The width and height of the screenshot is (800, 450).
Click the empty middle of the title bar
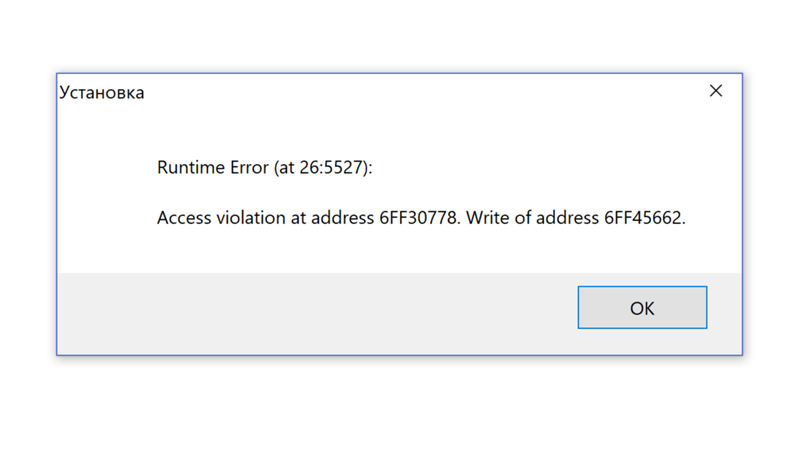400,92
